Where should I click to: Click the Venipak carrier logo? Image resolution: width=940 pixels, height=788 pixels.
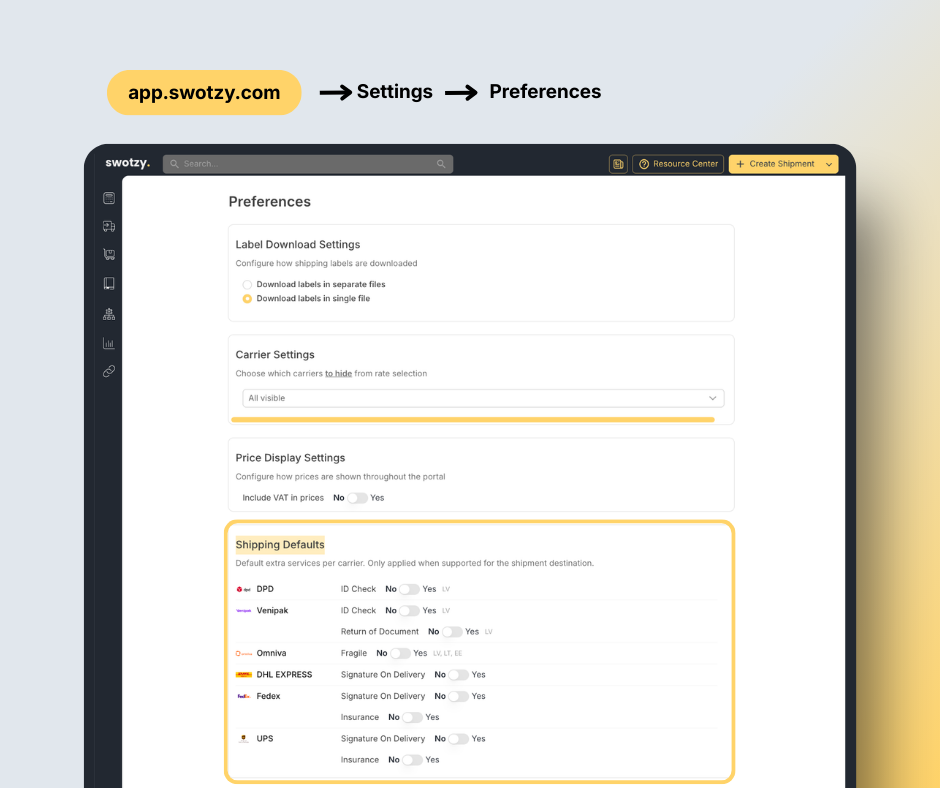click(x=243, y=610)
